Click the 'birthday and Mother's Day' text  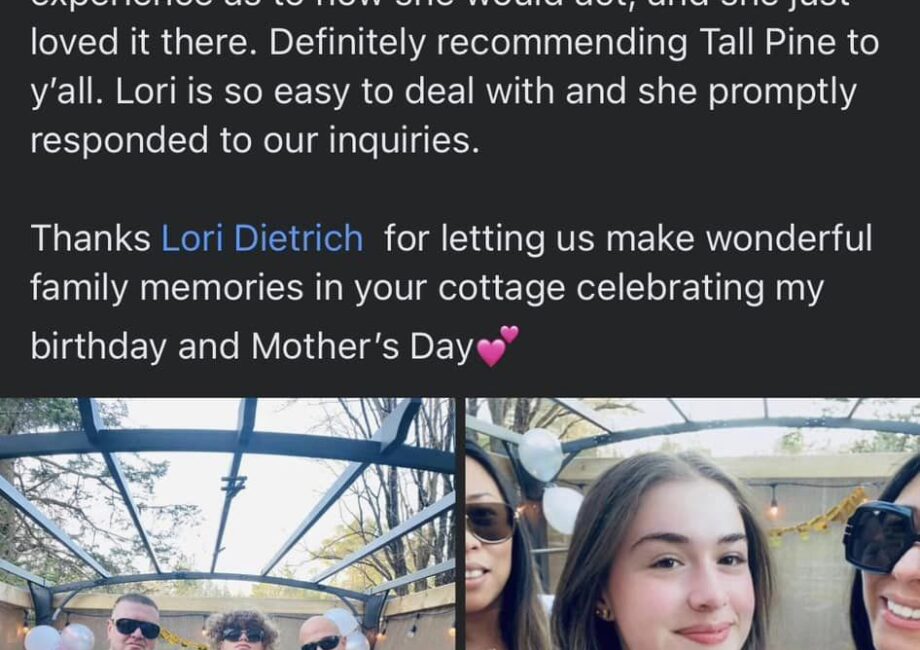coord(252,346)
